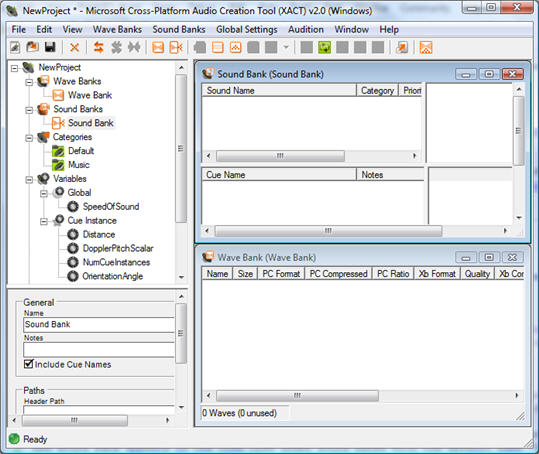Click the Cue Name column header
Viewport: 539px width, 454px height.
pyautogui.click(x=279, y=175)
